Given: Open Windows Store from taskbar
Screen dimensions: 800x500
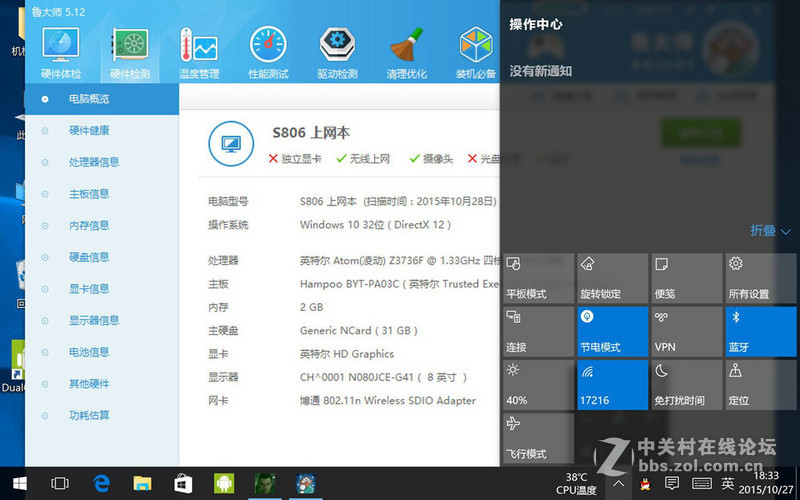Looking at the screenshot, I should 183,484.
